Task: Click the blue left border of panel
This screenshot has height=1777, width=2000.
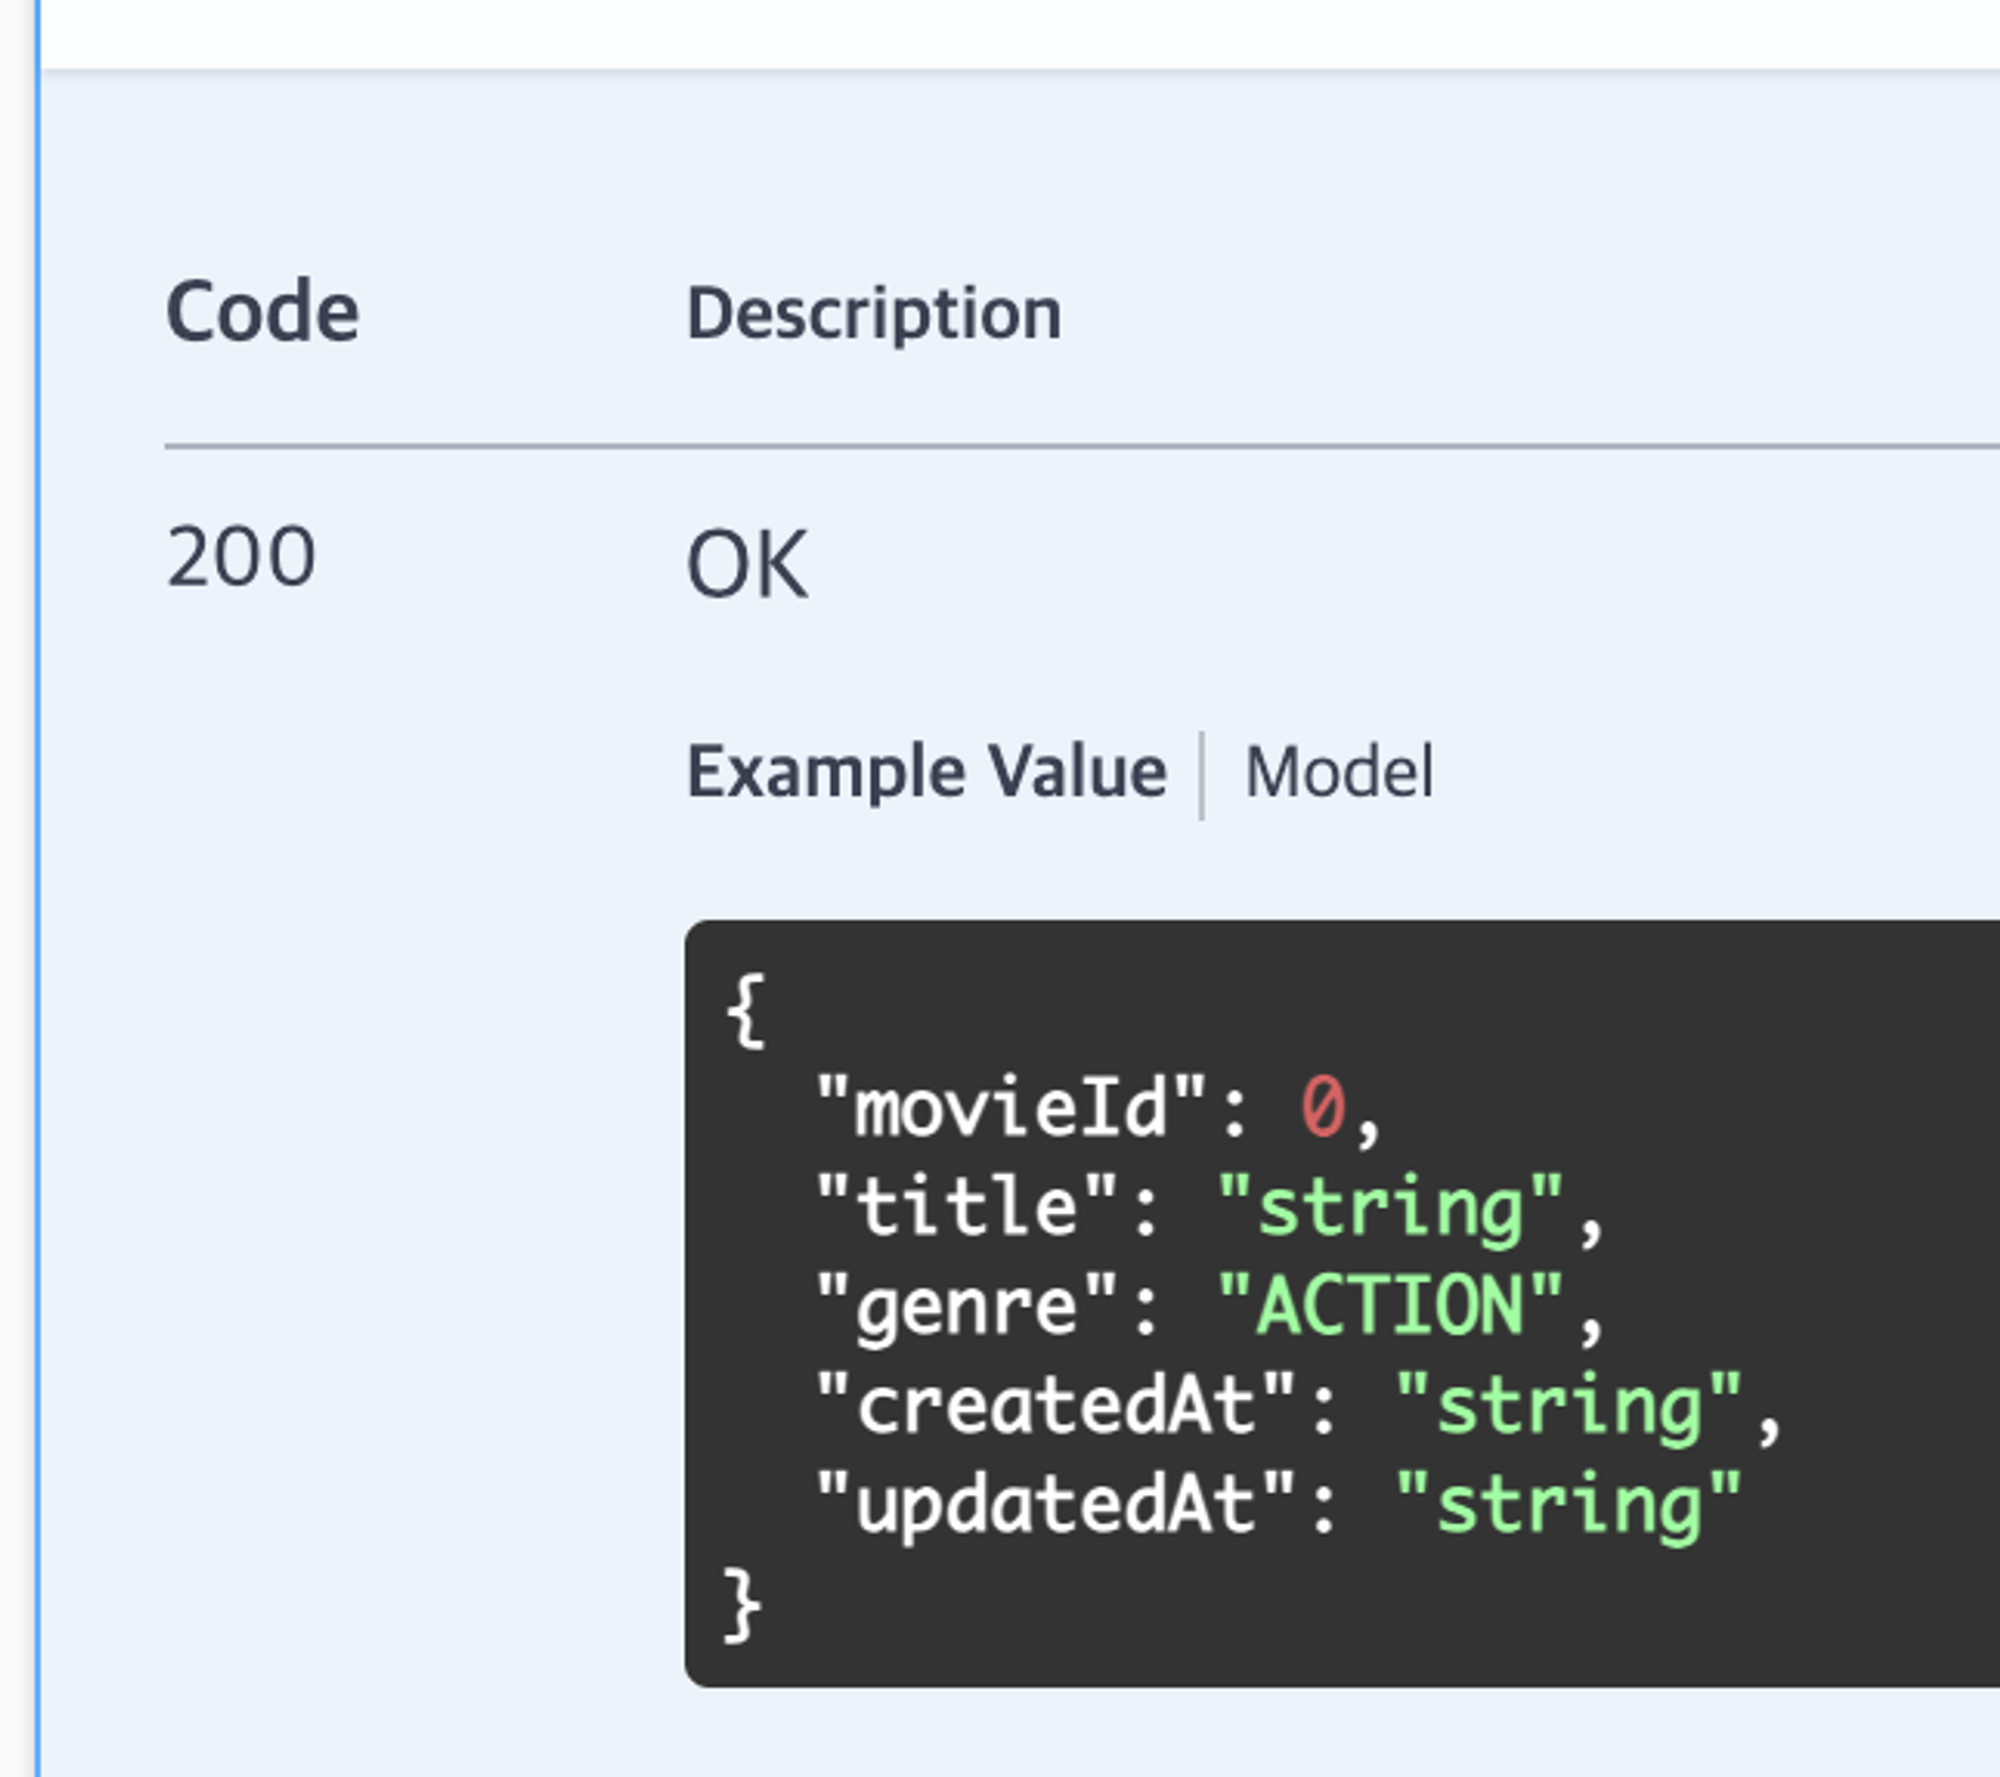Action: coord(38,900)
